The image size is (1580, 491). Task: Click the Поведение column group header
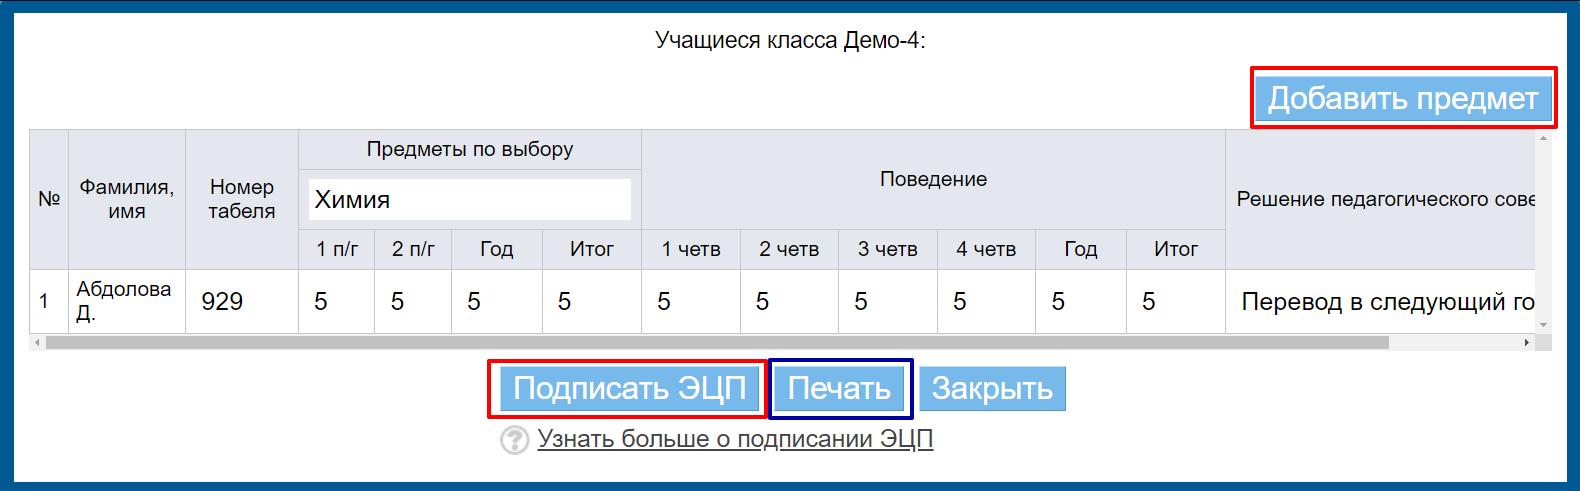[932, 179]
